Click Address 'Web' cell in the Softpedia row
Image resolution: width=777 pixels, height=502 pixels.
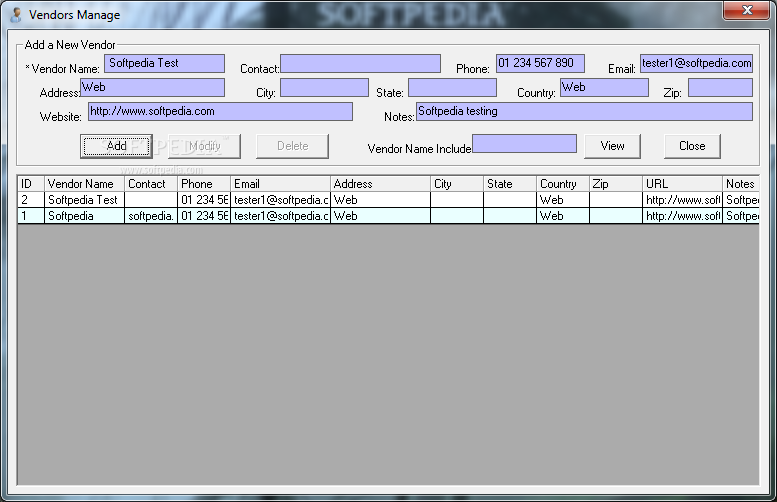tap(381, 216)
